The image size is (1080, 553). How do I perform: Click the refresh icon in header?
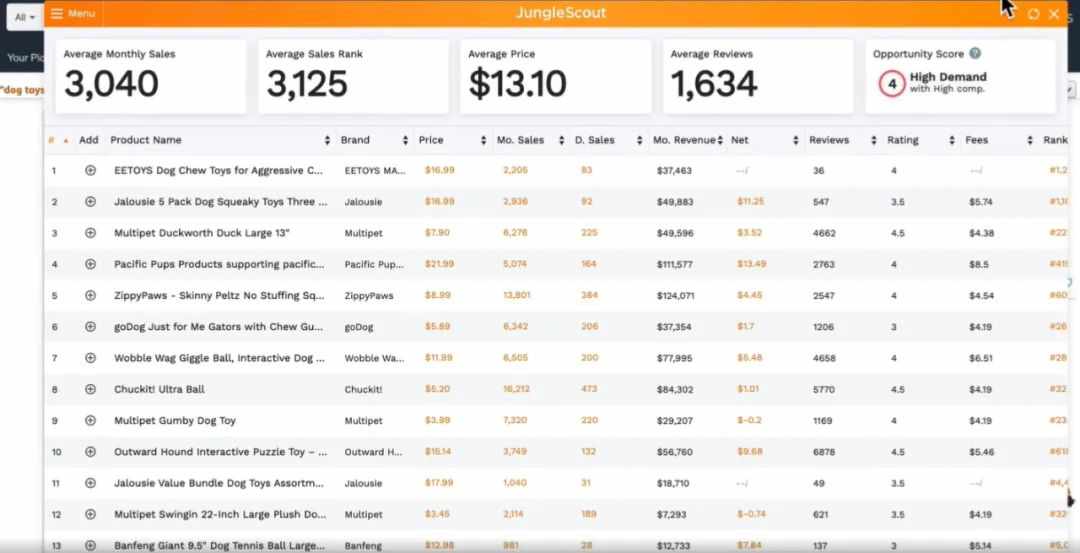click(1033, 14)
